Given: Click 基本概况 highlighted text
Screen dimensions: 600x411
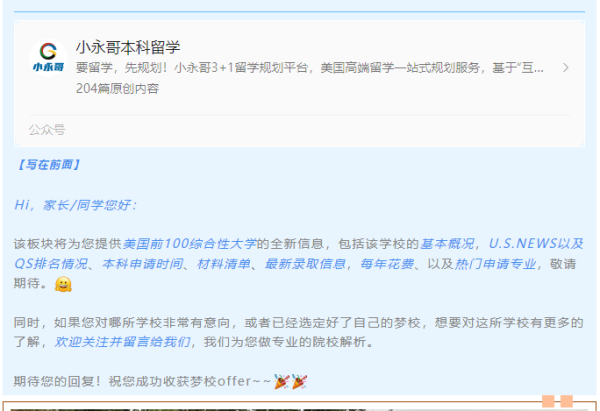Looking at the screenshot, I should pyautogui.click(x=447, y=243).
